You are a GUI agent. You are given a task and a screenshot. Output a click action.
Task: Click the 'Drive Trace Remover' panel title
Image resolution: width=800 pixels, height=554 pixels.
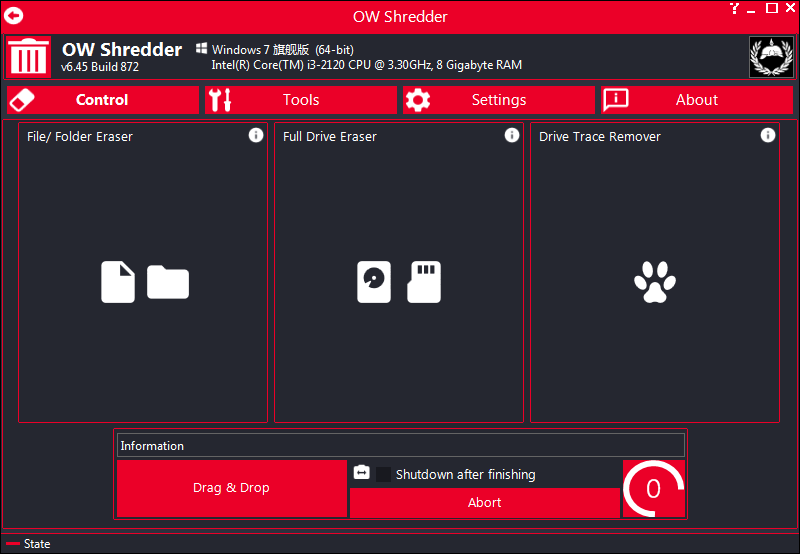coord(599,137)
